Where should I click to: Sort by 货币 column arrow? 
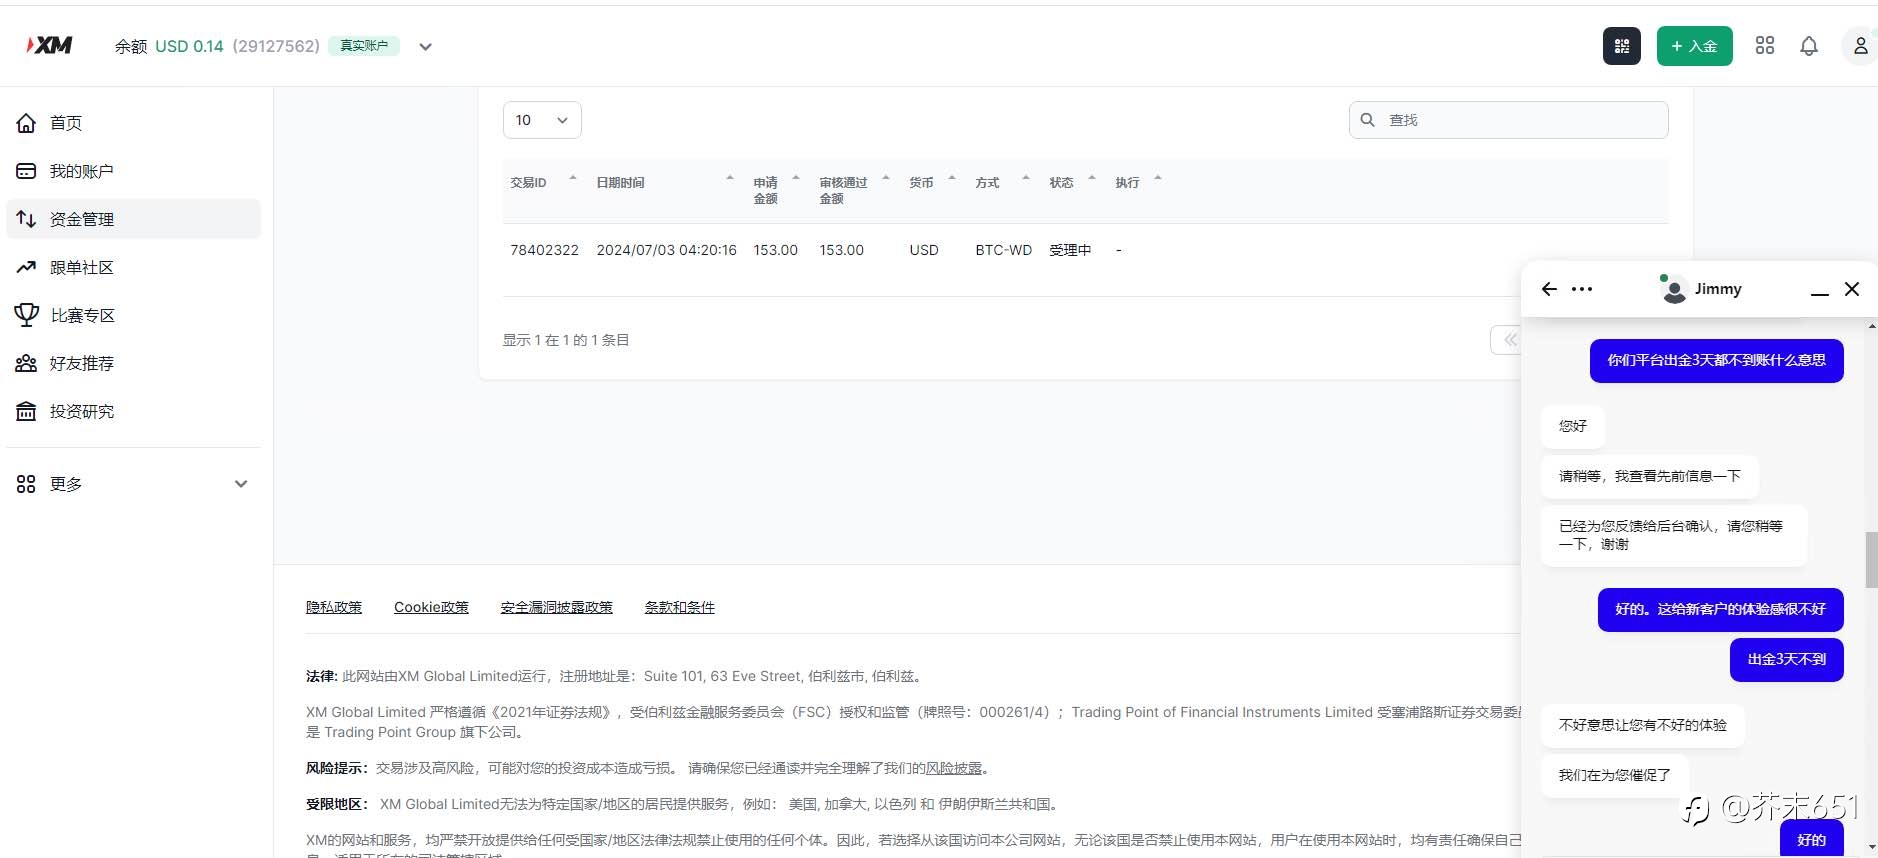pyautogui.click(x=952, y=178)
